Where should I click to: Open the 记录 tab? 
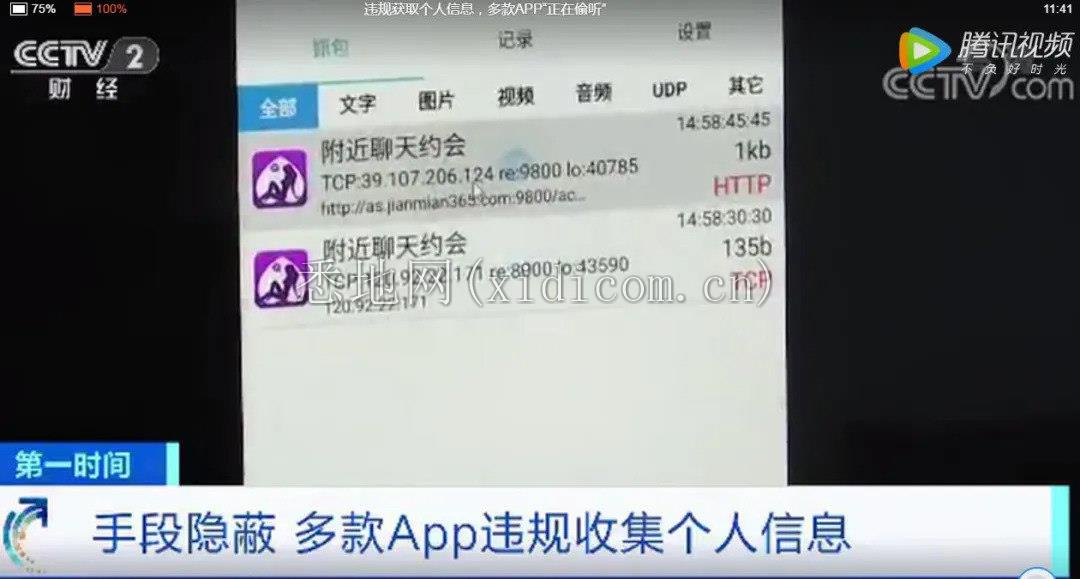(515, 39)
